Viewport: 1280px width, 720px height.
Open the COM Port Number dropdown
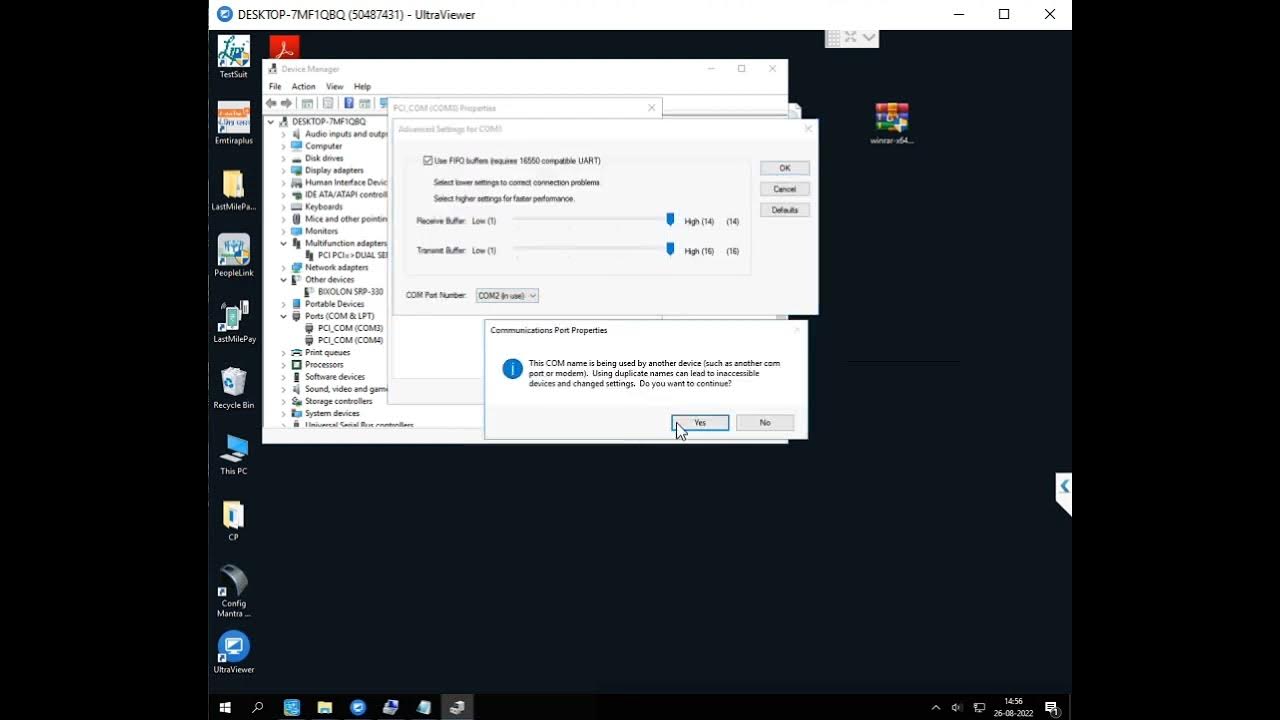(x=507, y=295)
